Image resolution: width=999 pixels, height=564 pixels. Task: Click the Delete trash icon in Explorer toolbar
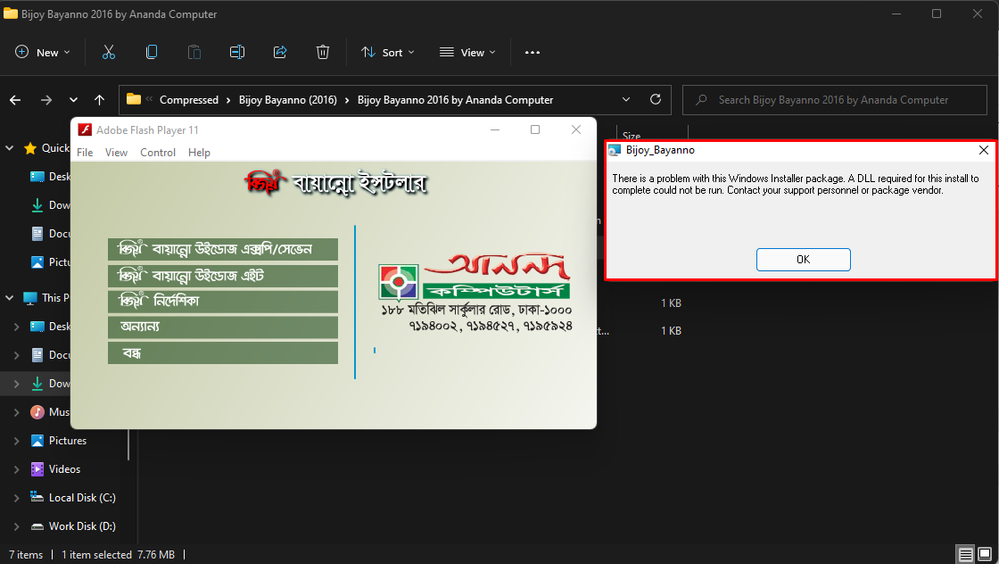pyautogui.click(x=323, y=52)
